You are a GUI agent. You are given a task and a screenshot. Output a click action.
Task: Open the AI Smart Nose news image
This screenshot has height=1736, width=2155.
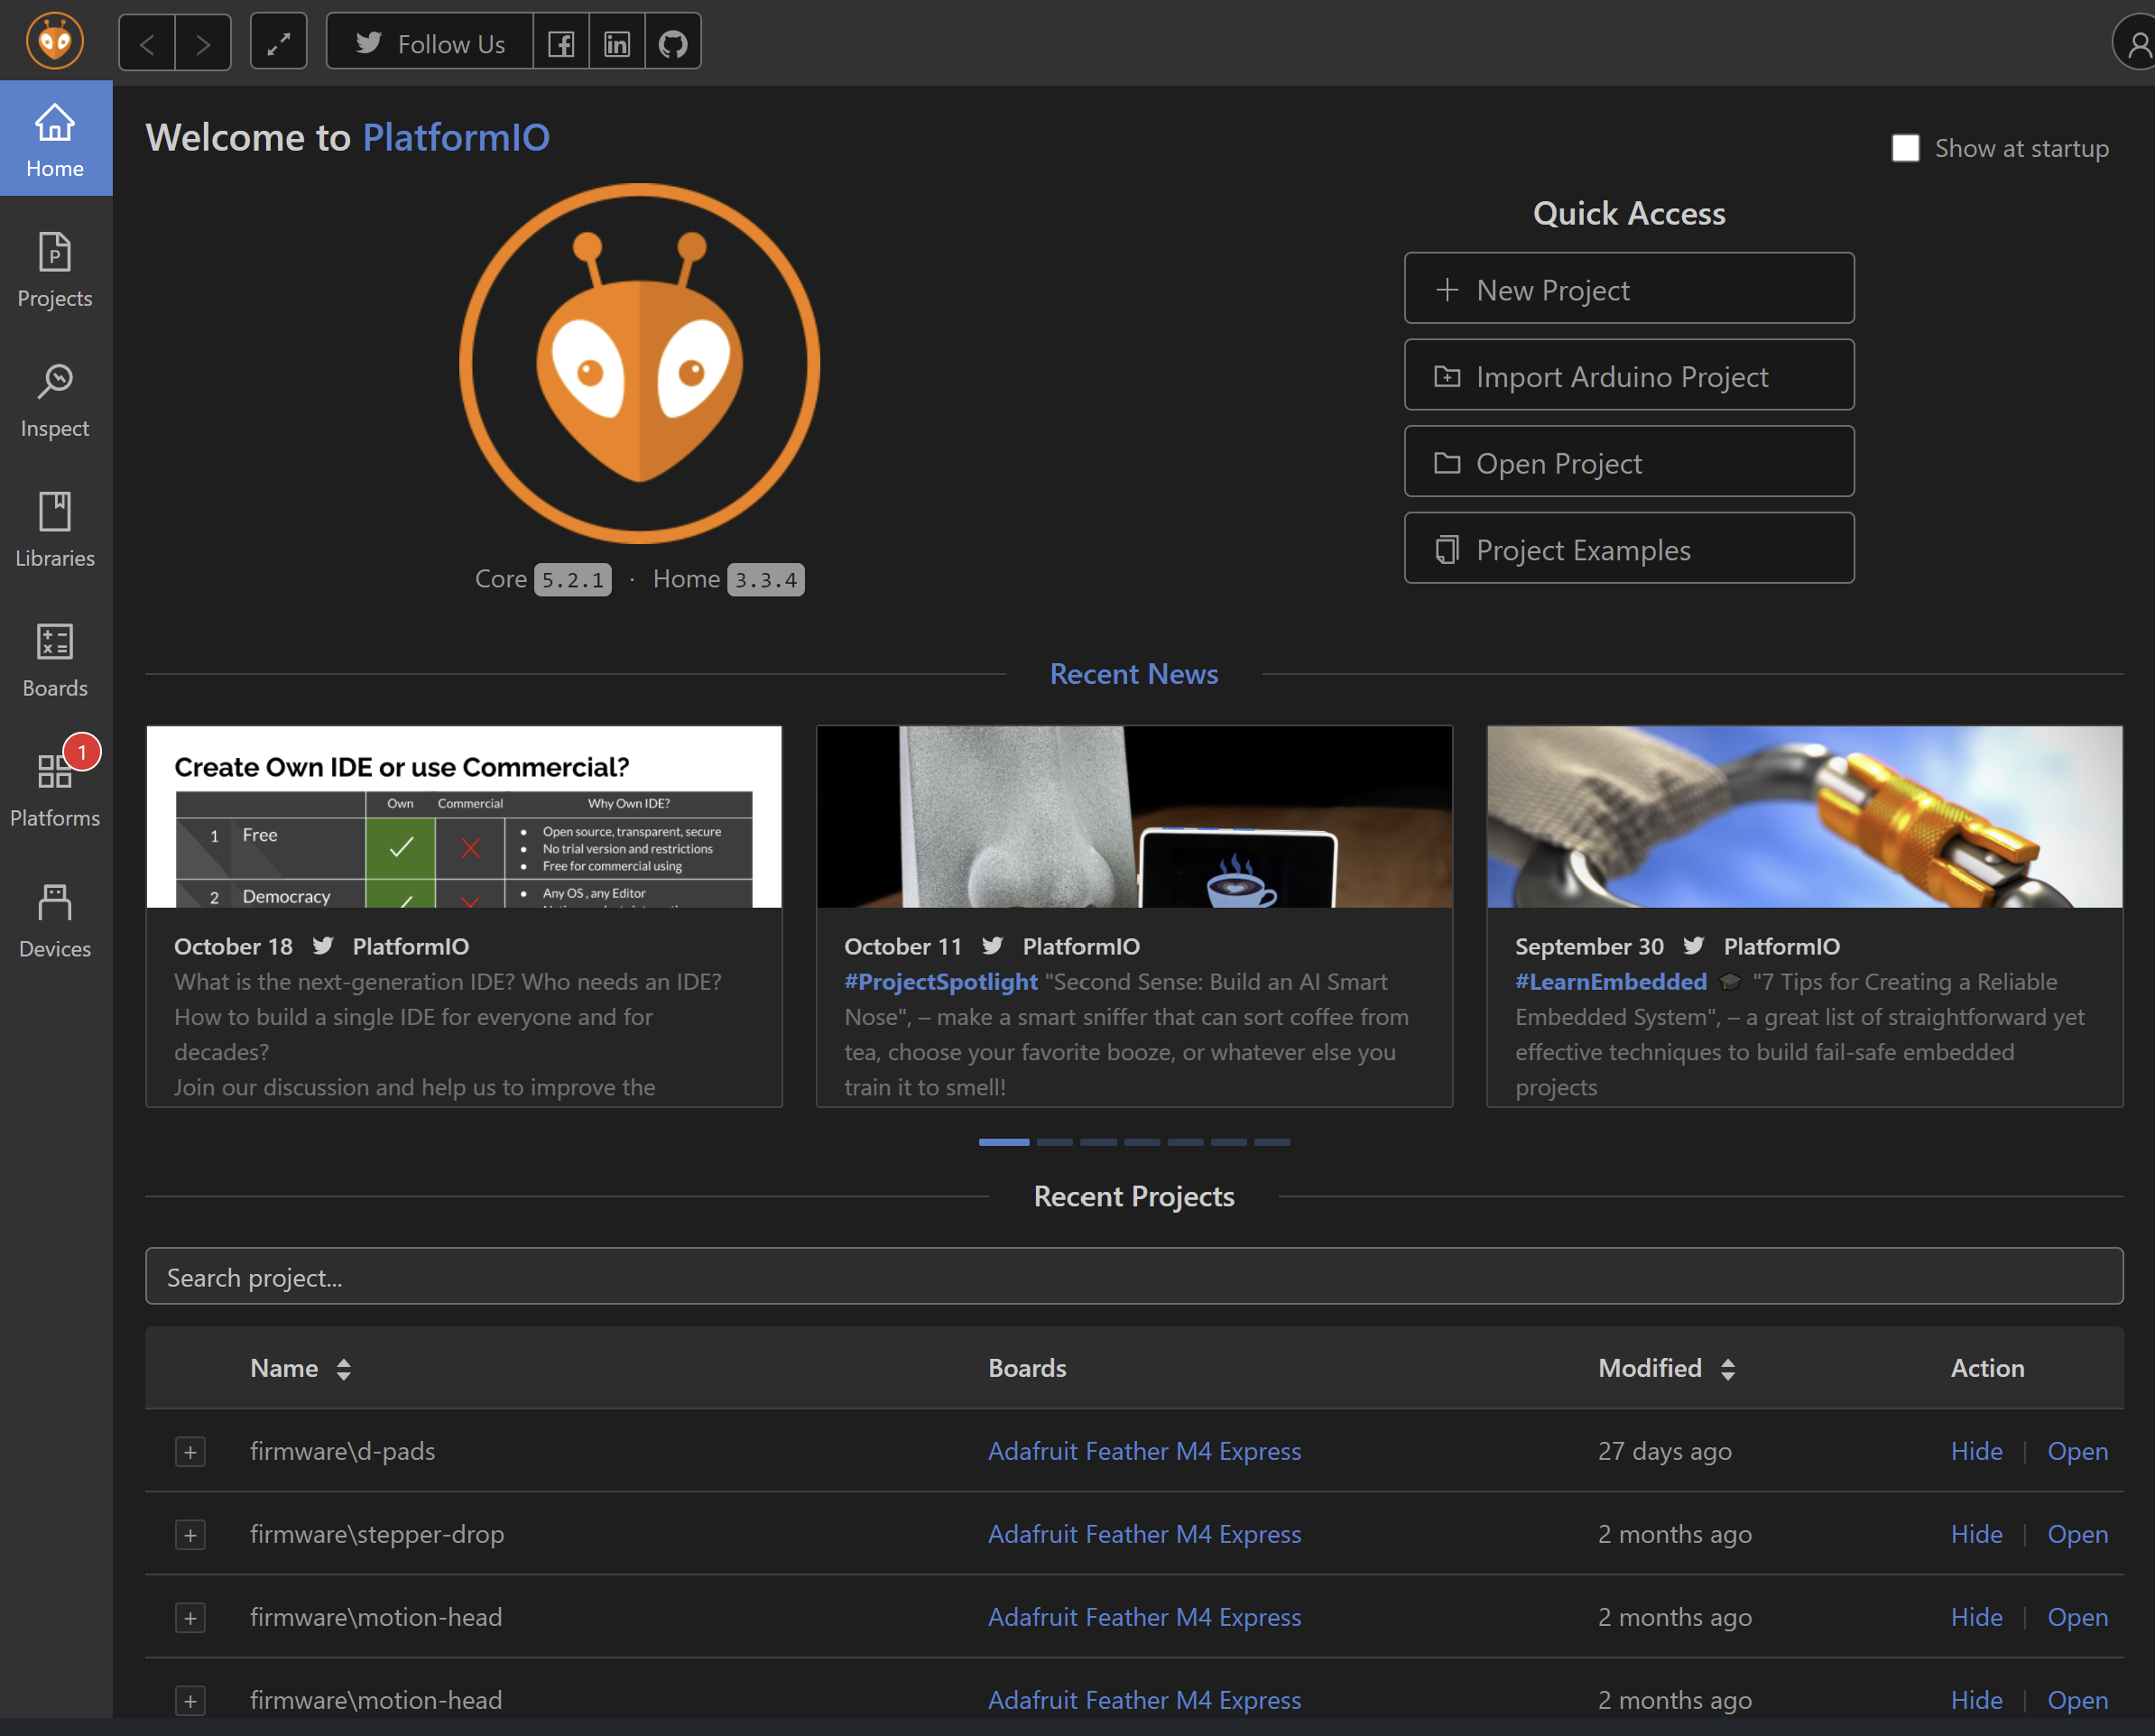coord(1134,817)
